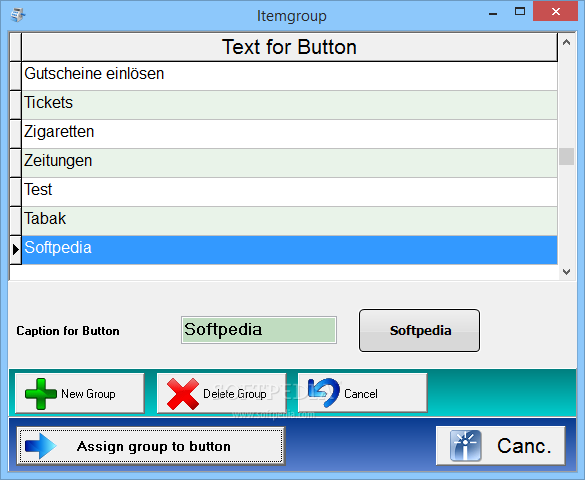Click the row selector beside Tickets
The width and height of the screenshot is (585, 480).
15,105
